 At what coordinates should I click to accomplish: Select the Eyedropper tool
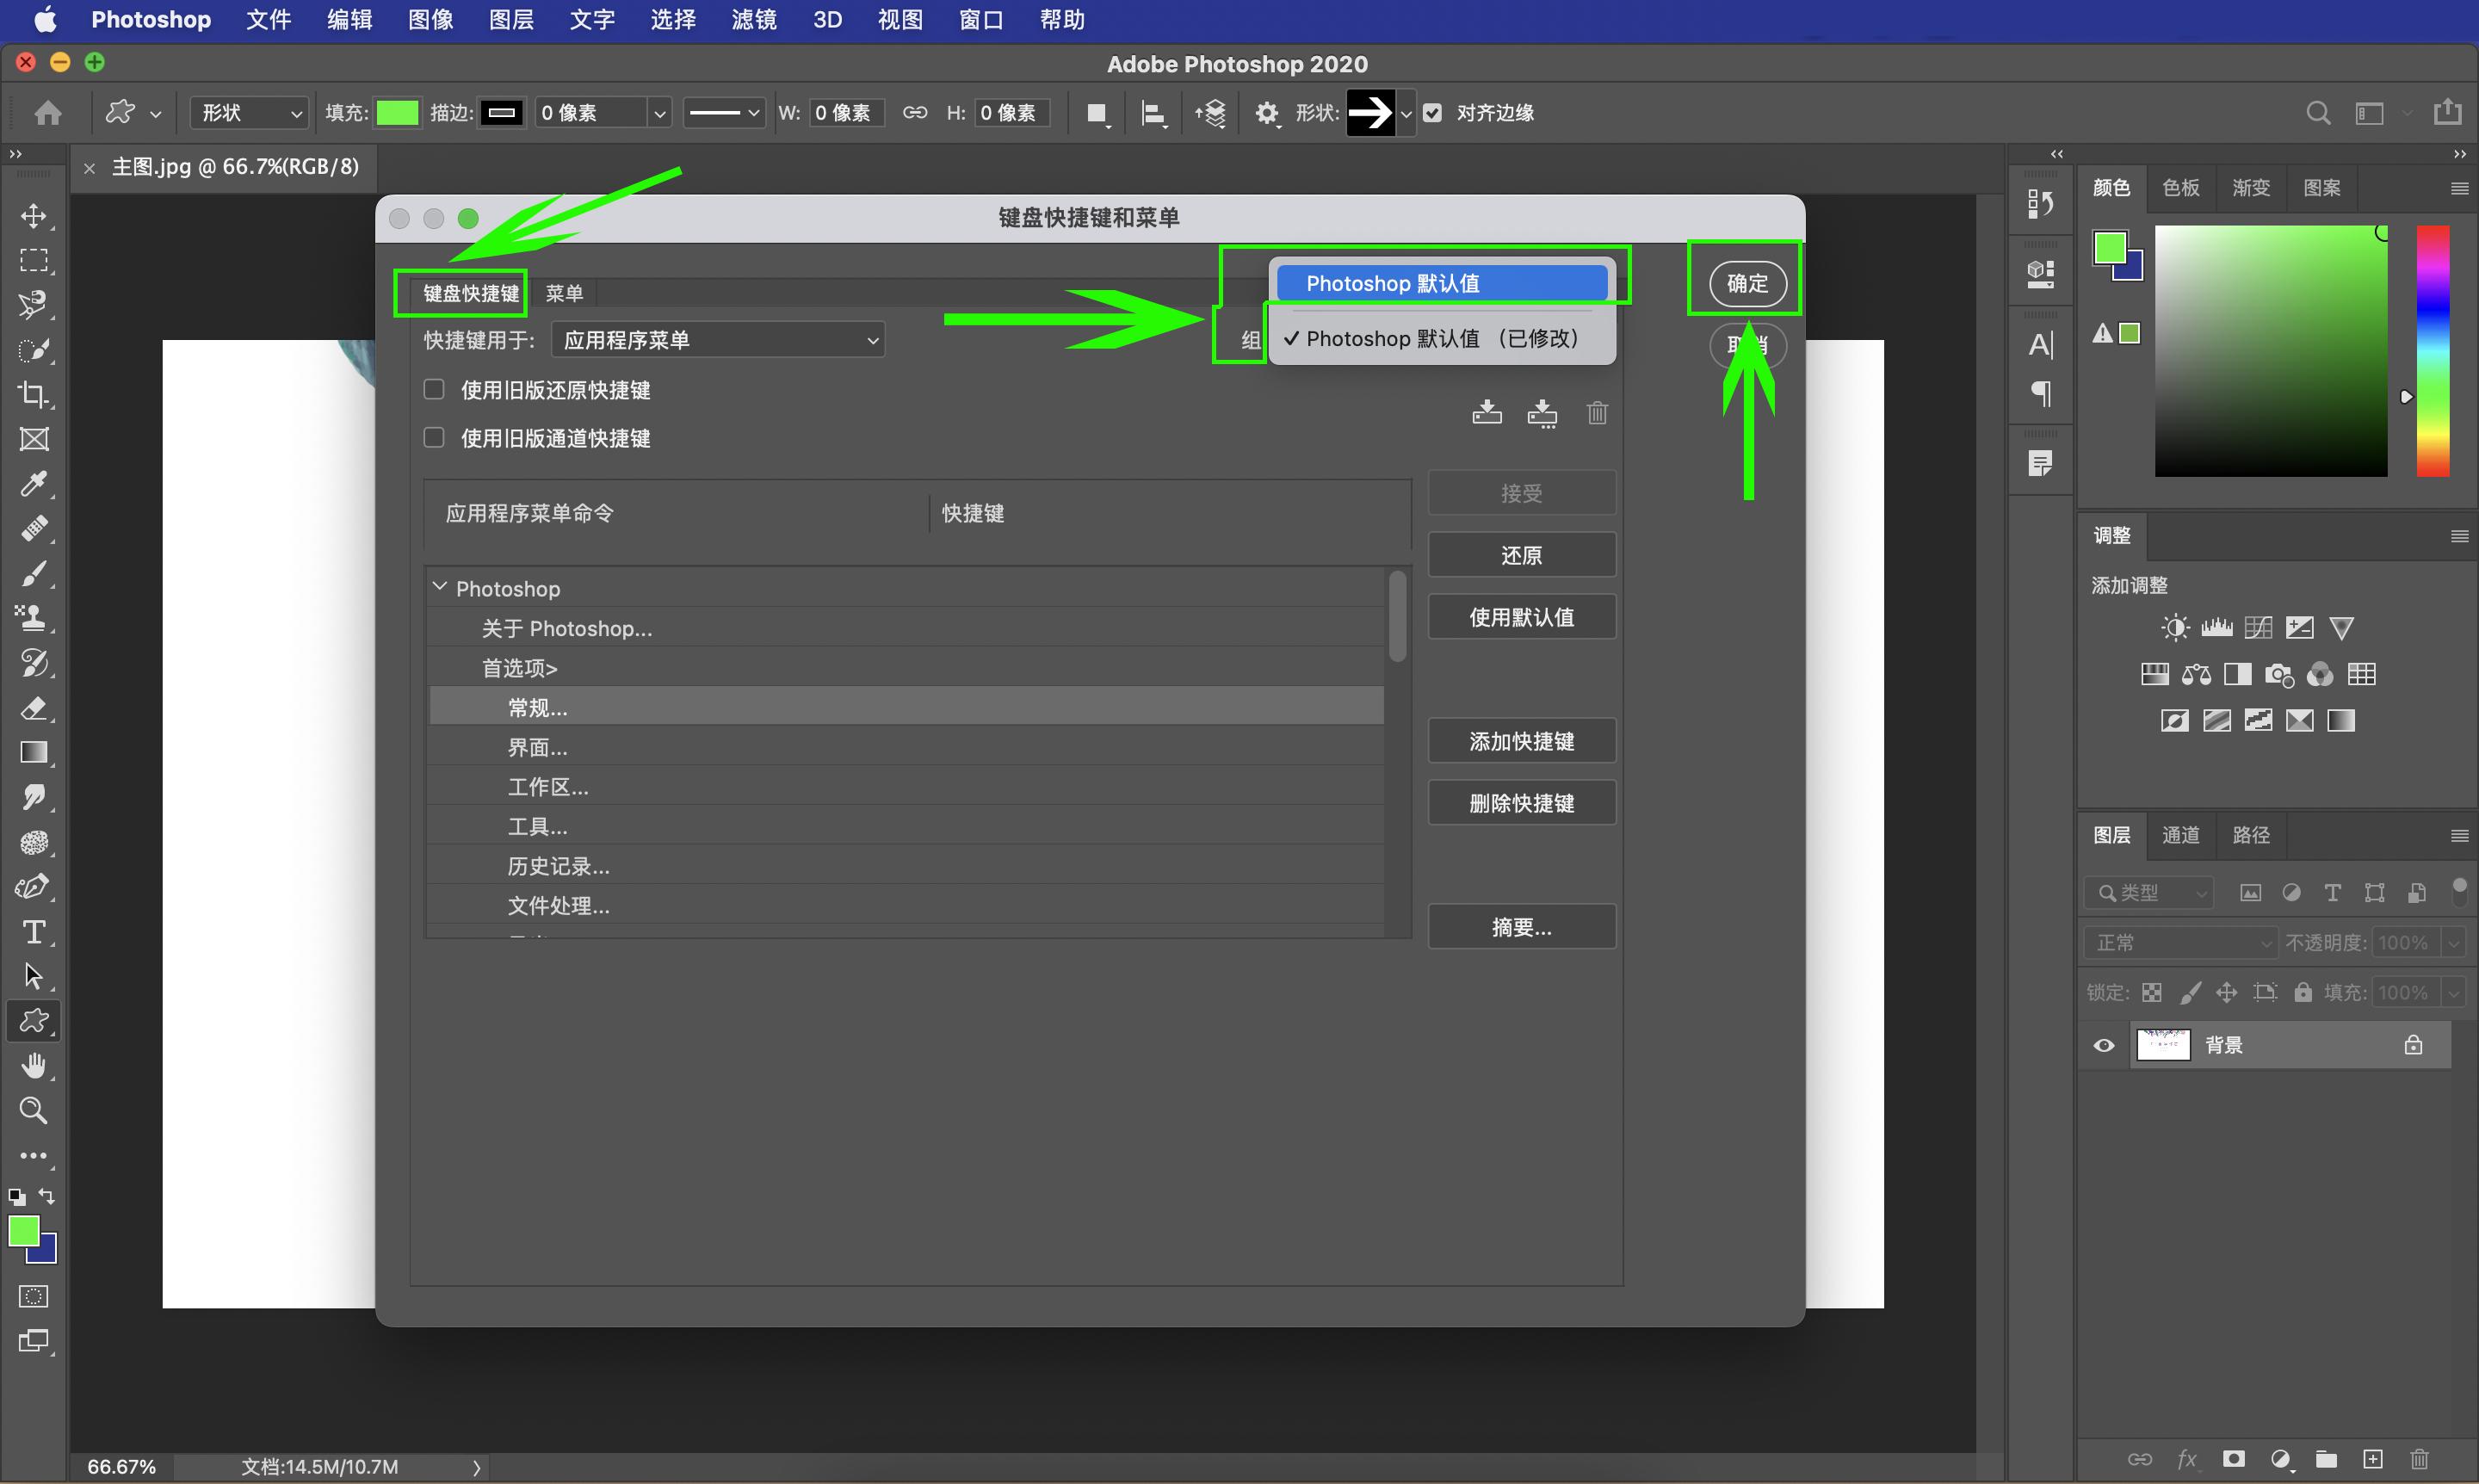click(x=34, y=484)
